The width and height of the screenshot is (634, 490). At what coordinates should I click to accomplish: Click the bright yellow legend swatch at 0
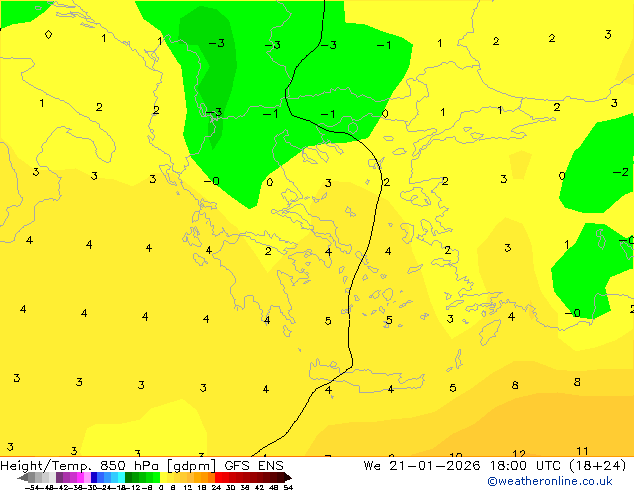point(163,477)
